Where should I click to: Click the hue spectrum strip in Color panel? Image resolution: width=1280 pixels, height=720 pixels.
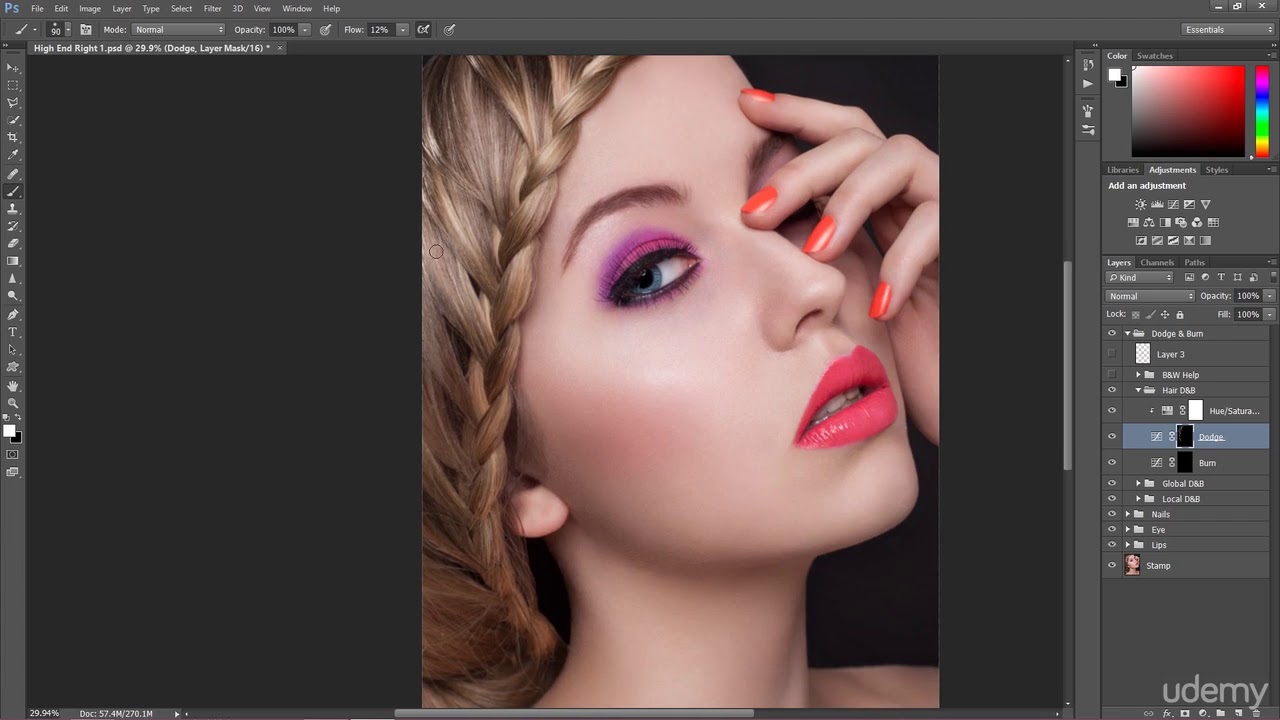coord(1262,110)
